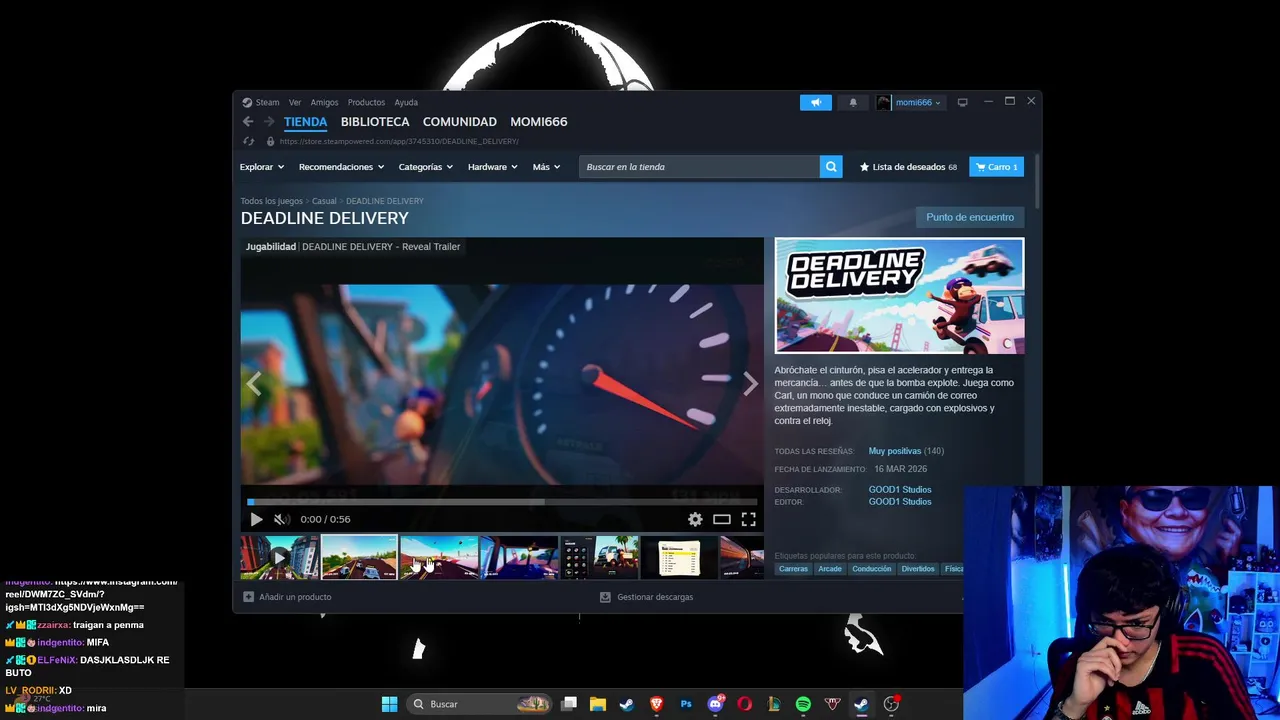Click Todos los juegos breadcrumb
This screenshot has width=1280, height=720.
(x=271, y=201)
